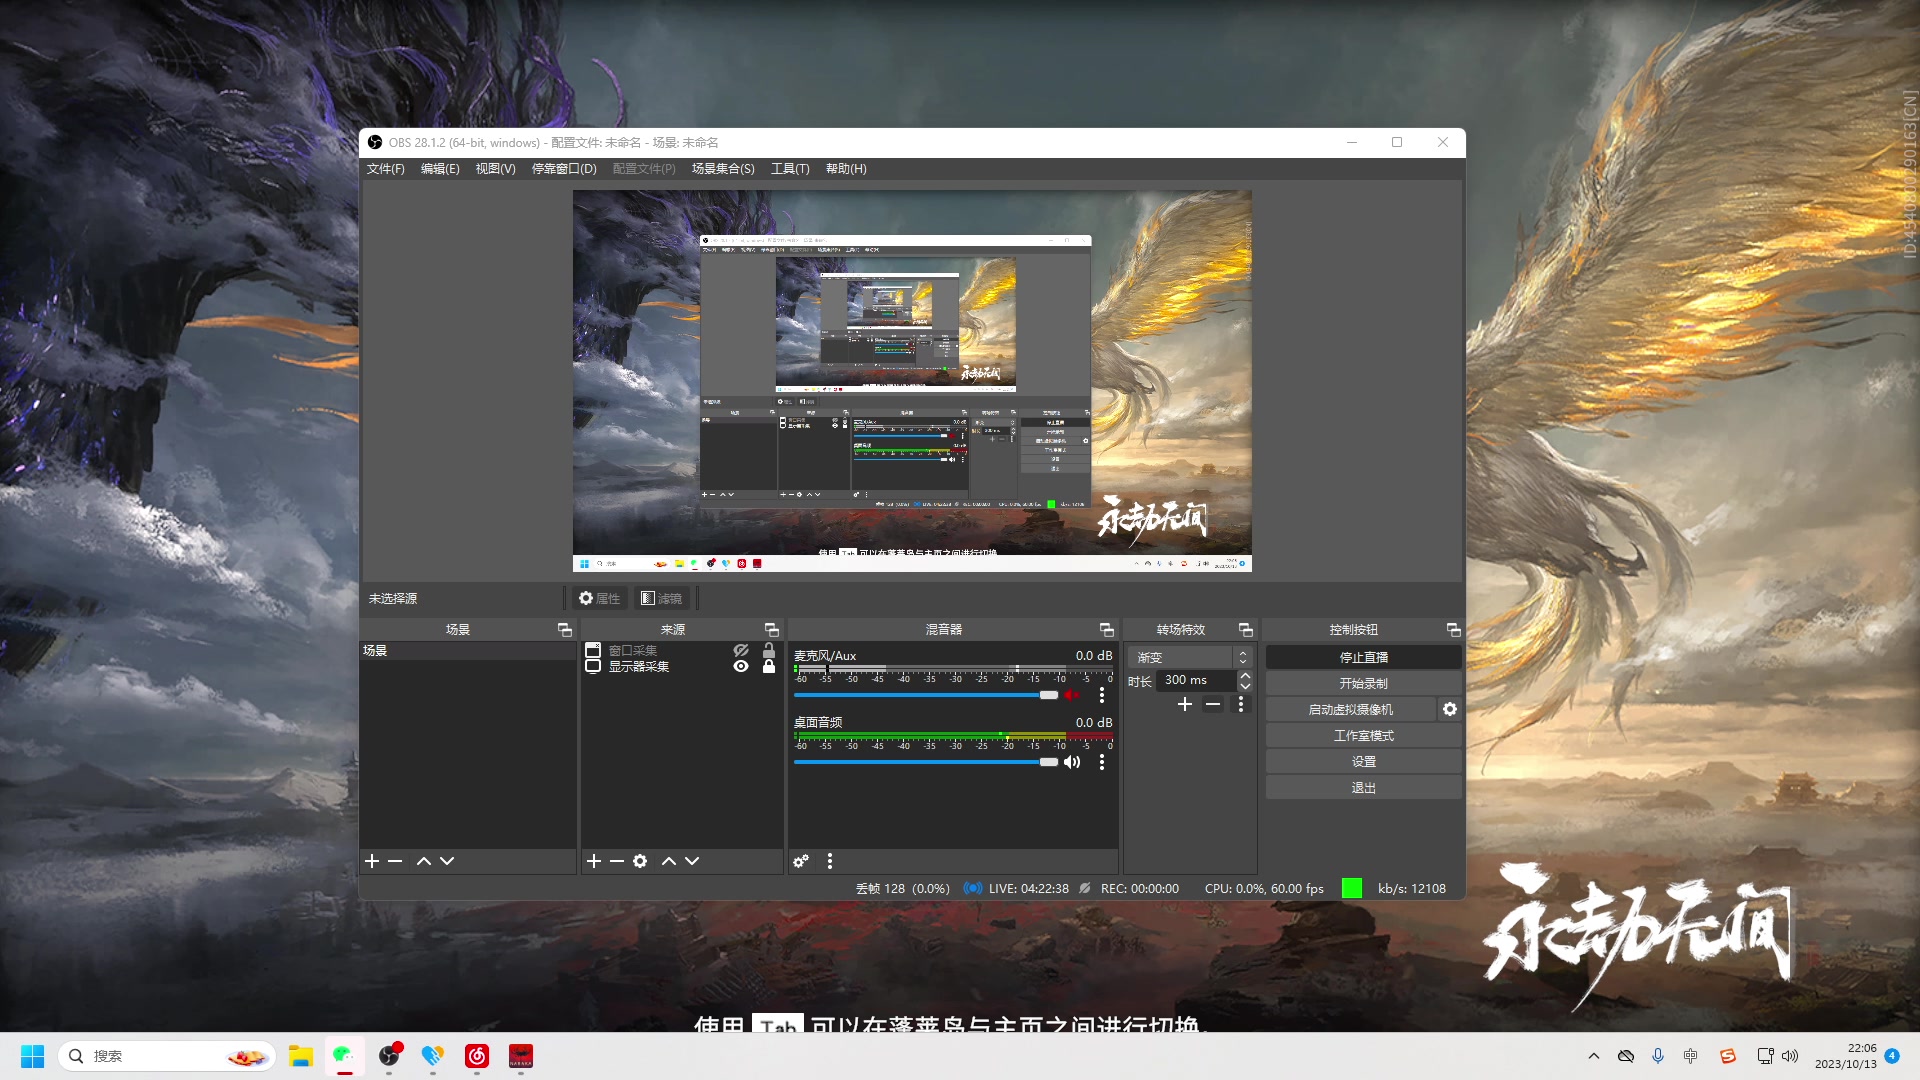Open virtual camera settings gear icon
The image size is (1920, 1080).
click(x=1450, y=709)
